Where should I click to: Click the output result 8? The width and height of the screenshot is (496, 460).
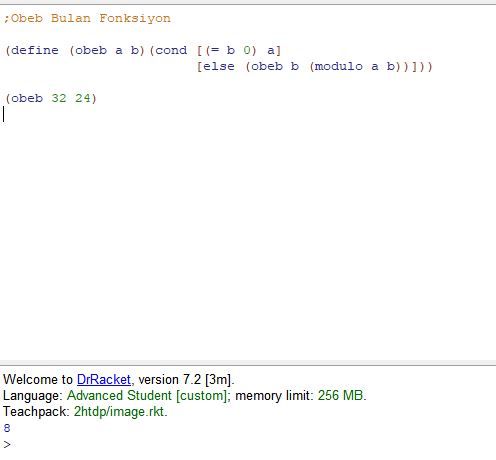tap(7, 428)
